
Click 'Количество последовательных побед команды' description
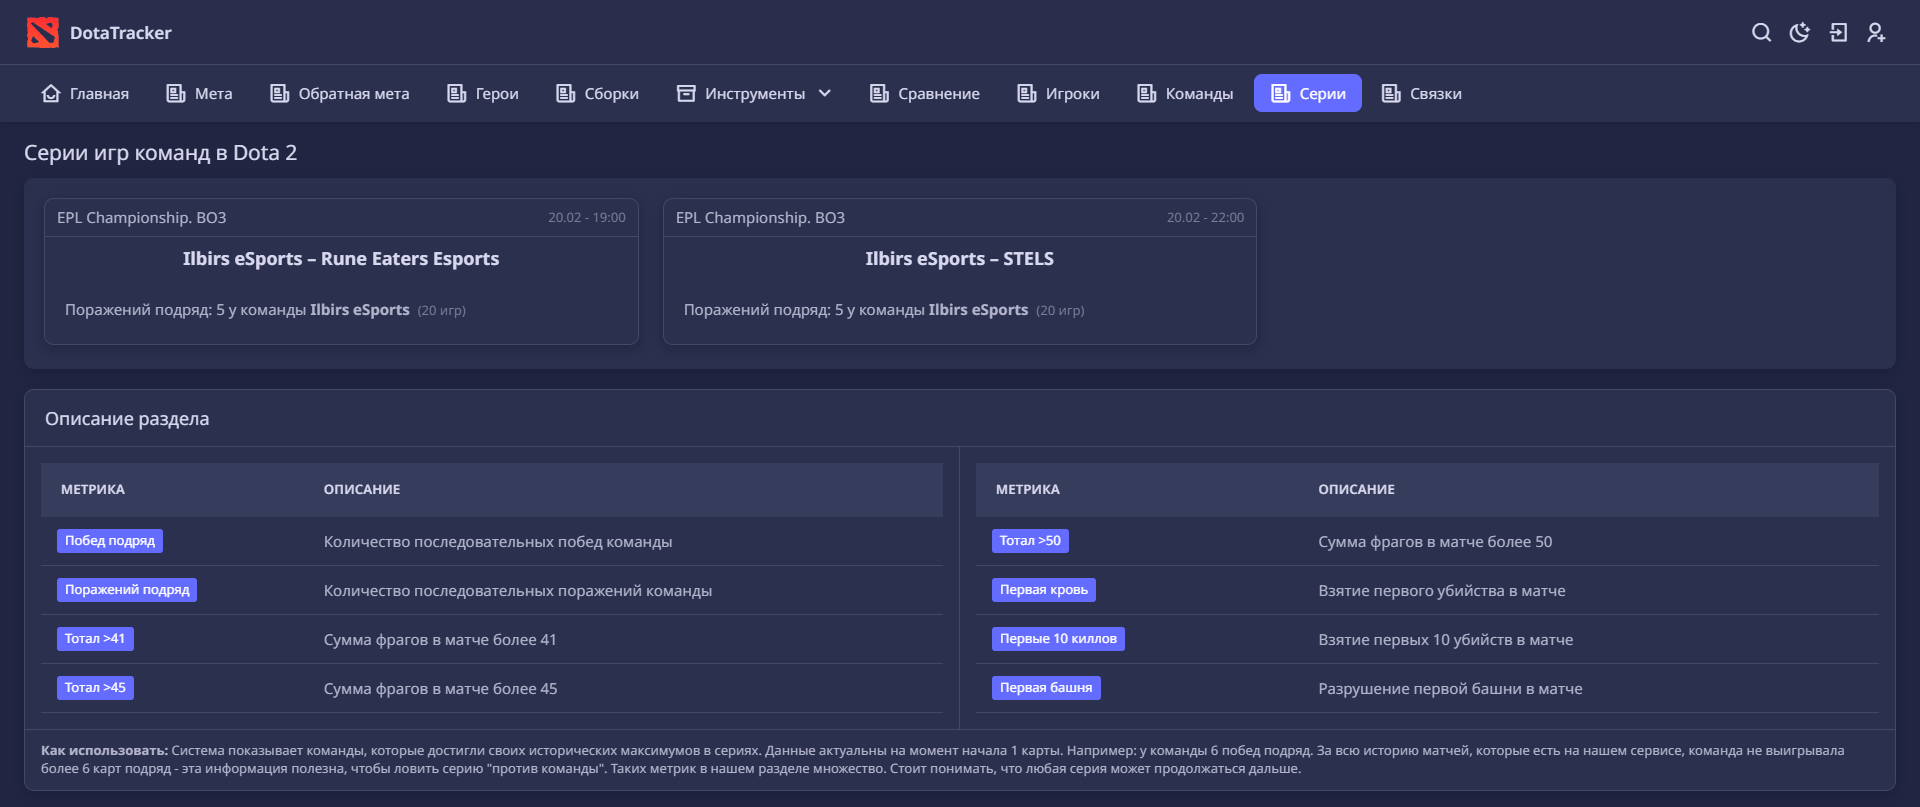[498, 542]
